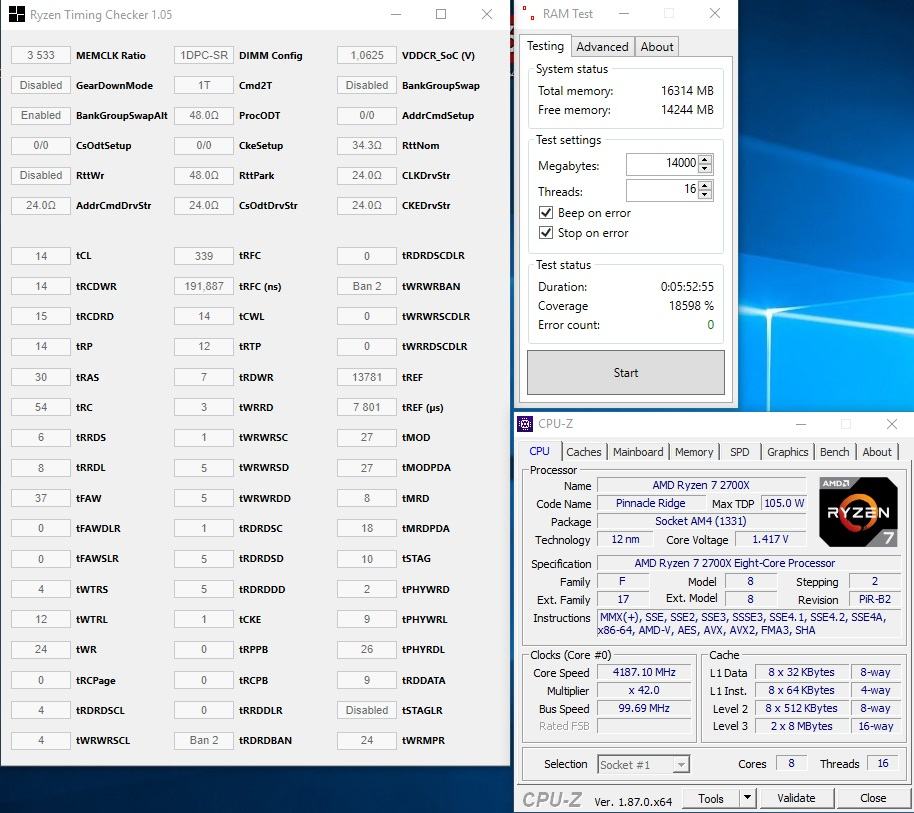914x813 pixels.
Task: Click the tRFC (ns) value 191,887
Action: click(204, 286)
